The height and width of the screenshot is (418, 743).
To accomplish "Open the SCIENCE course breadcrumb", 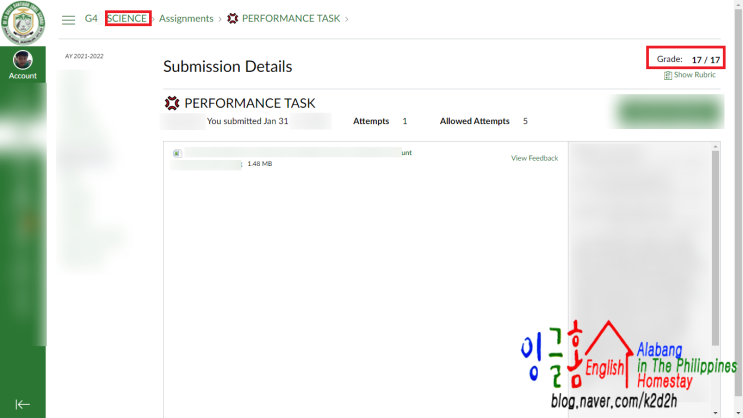I will coord(127,18).
